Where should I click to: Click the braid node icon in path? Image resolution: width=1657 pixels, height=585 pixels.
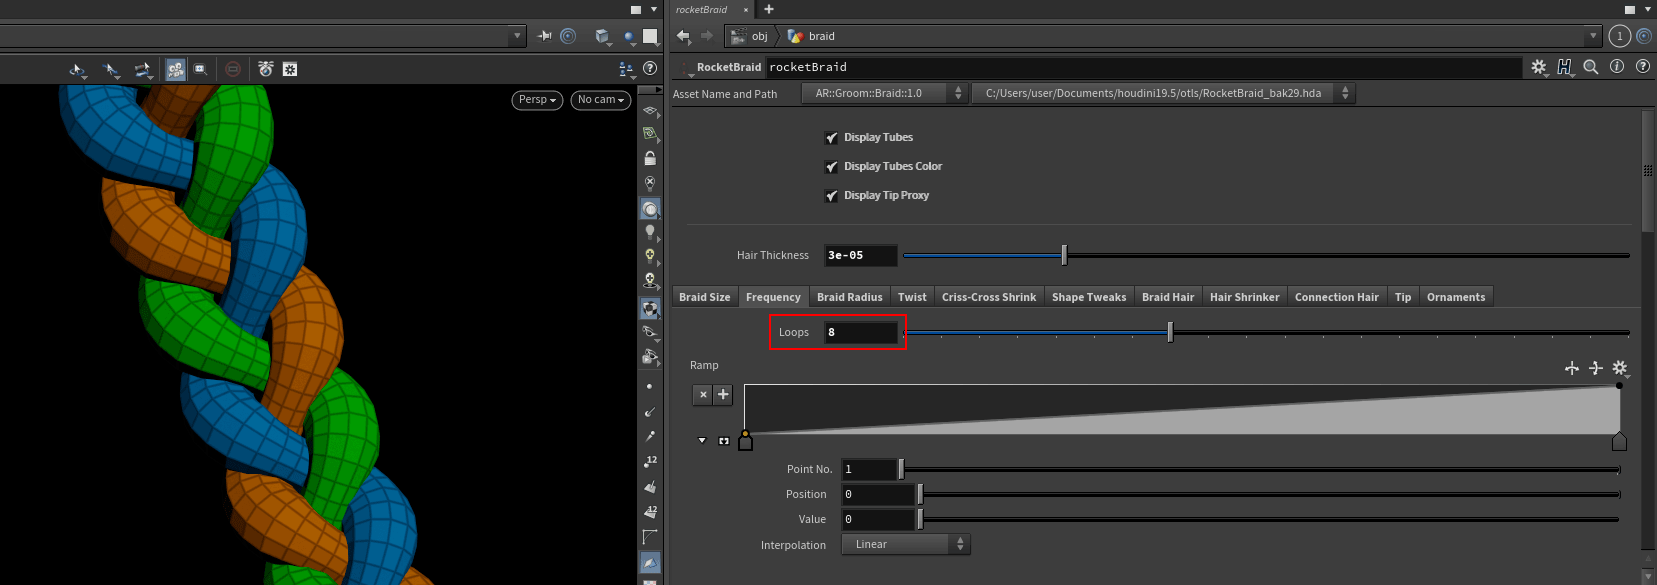pos(796,36)
